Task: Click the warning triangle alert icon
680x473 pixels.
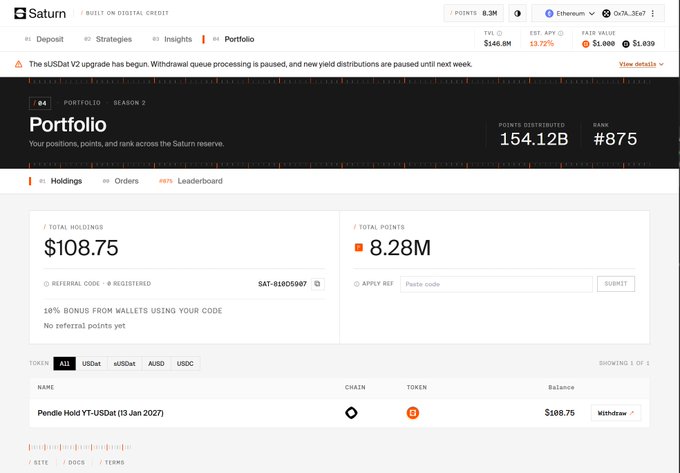Action: pyautogui.click(x=19, y=64)
